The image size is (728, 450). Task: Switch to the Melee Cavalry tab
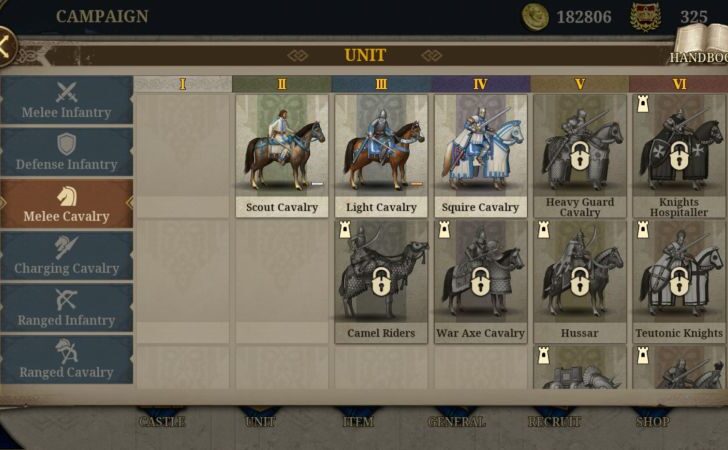[66, 204]
